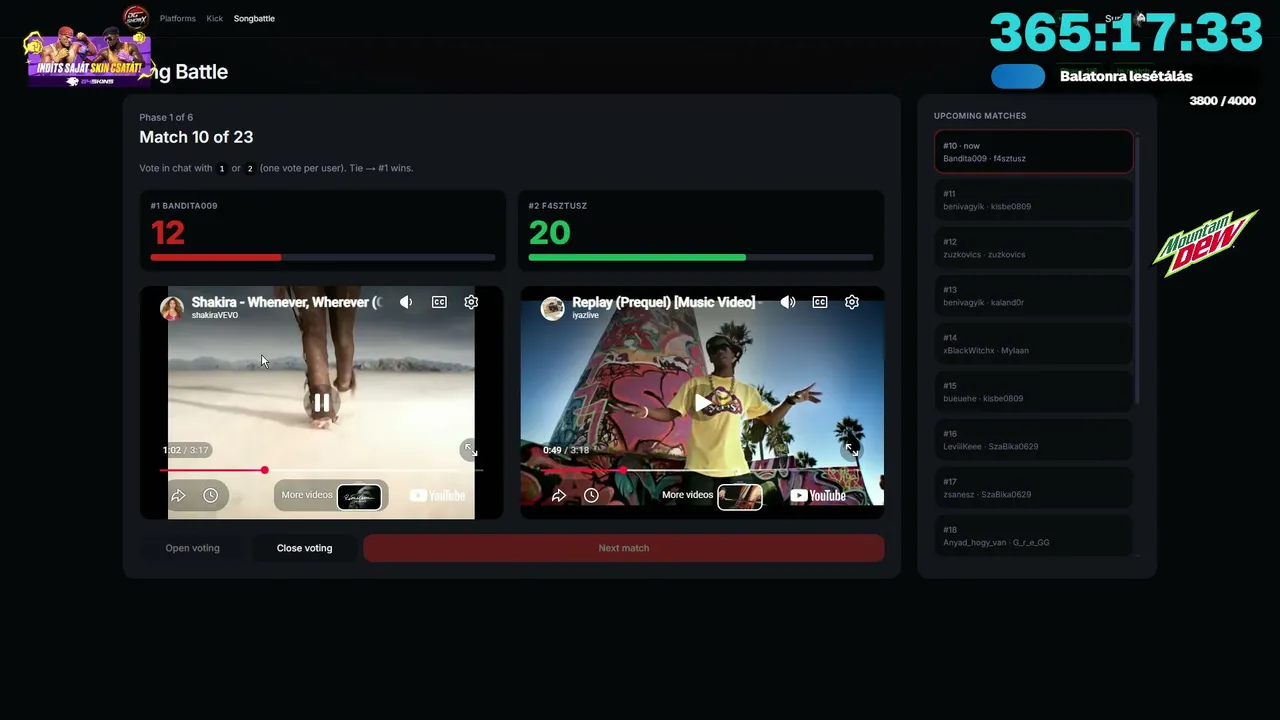Image resolution: width=1280 pixels, height=720 pixels.
Task: Click the "Phase 1 of 6" label
Action: (166, 117)
